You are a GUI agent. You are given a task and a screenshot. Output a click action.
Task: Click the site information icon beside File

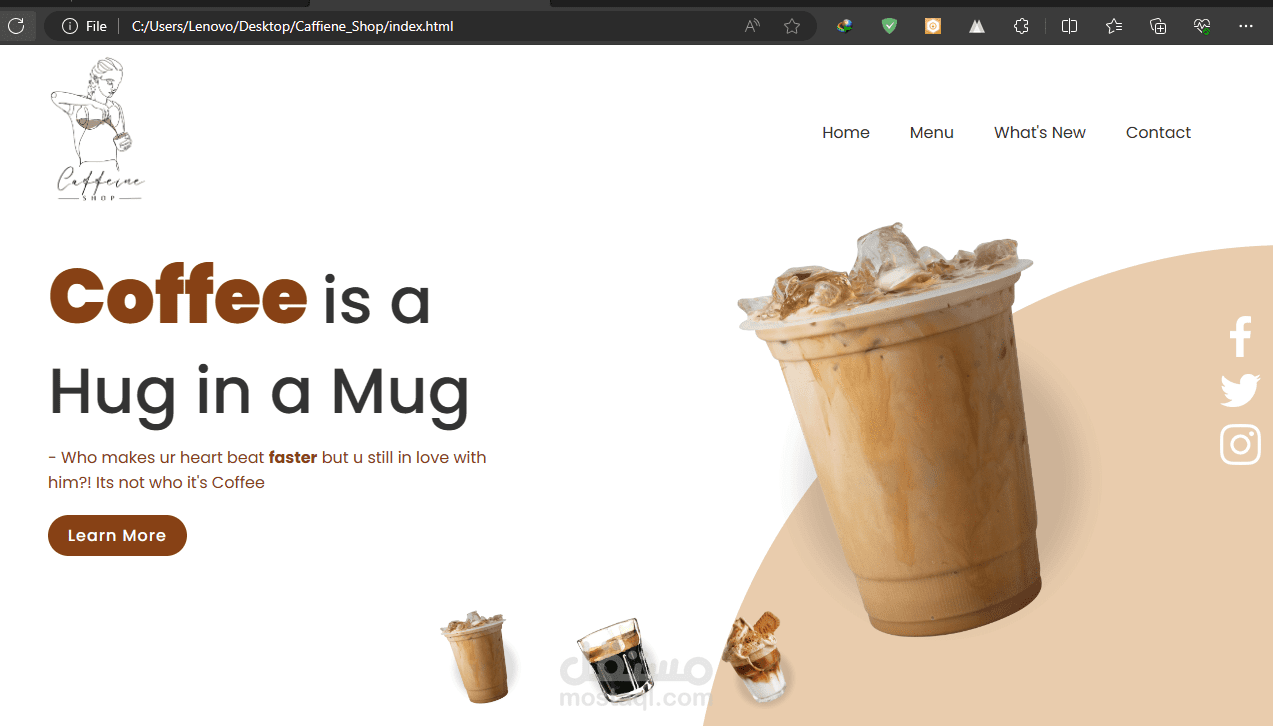point(70,26)
